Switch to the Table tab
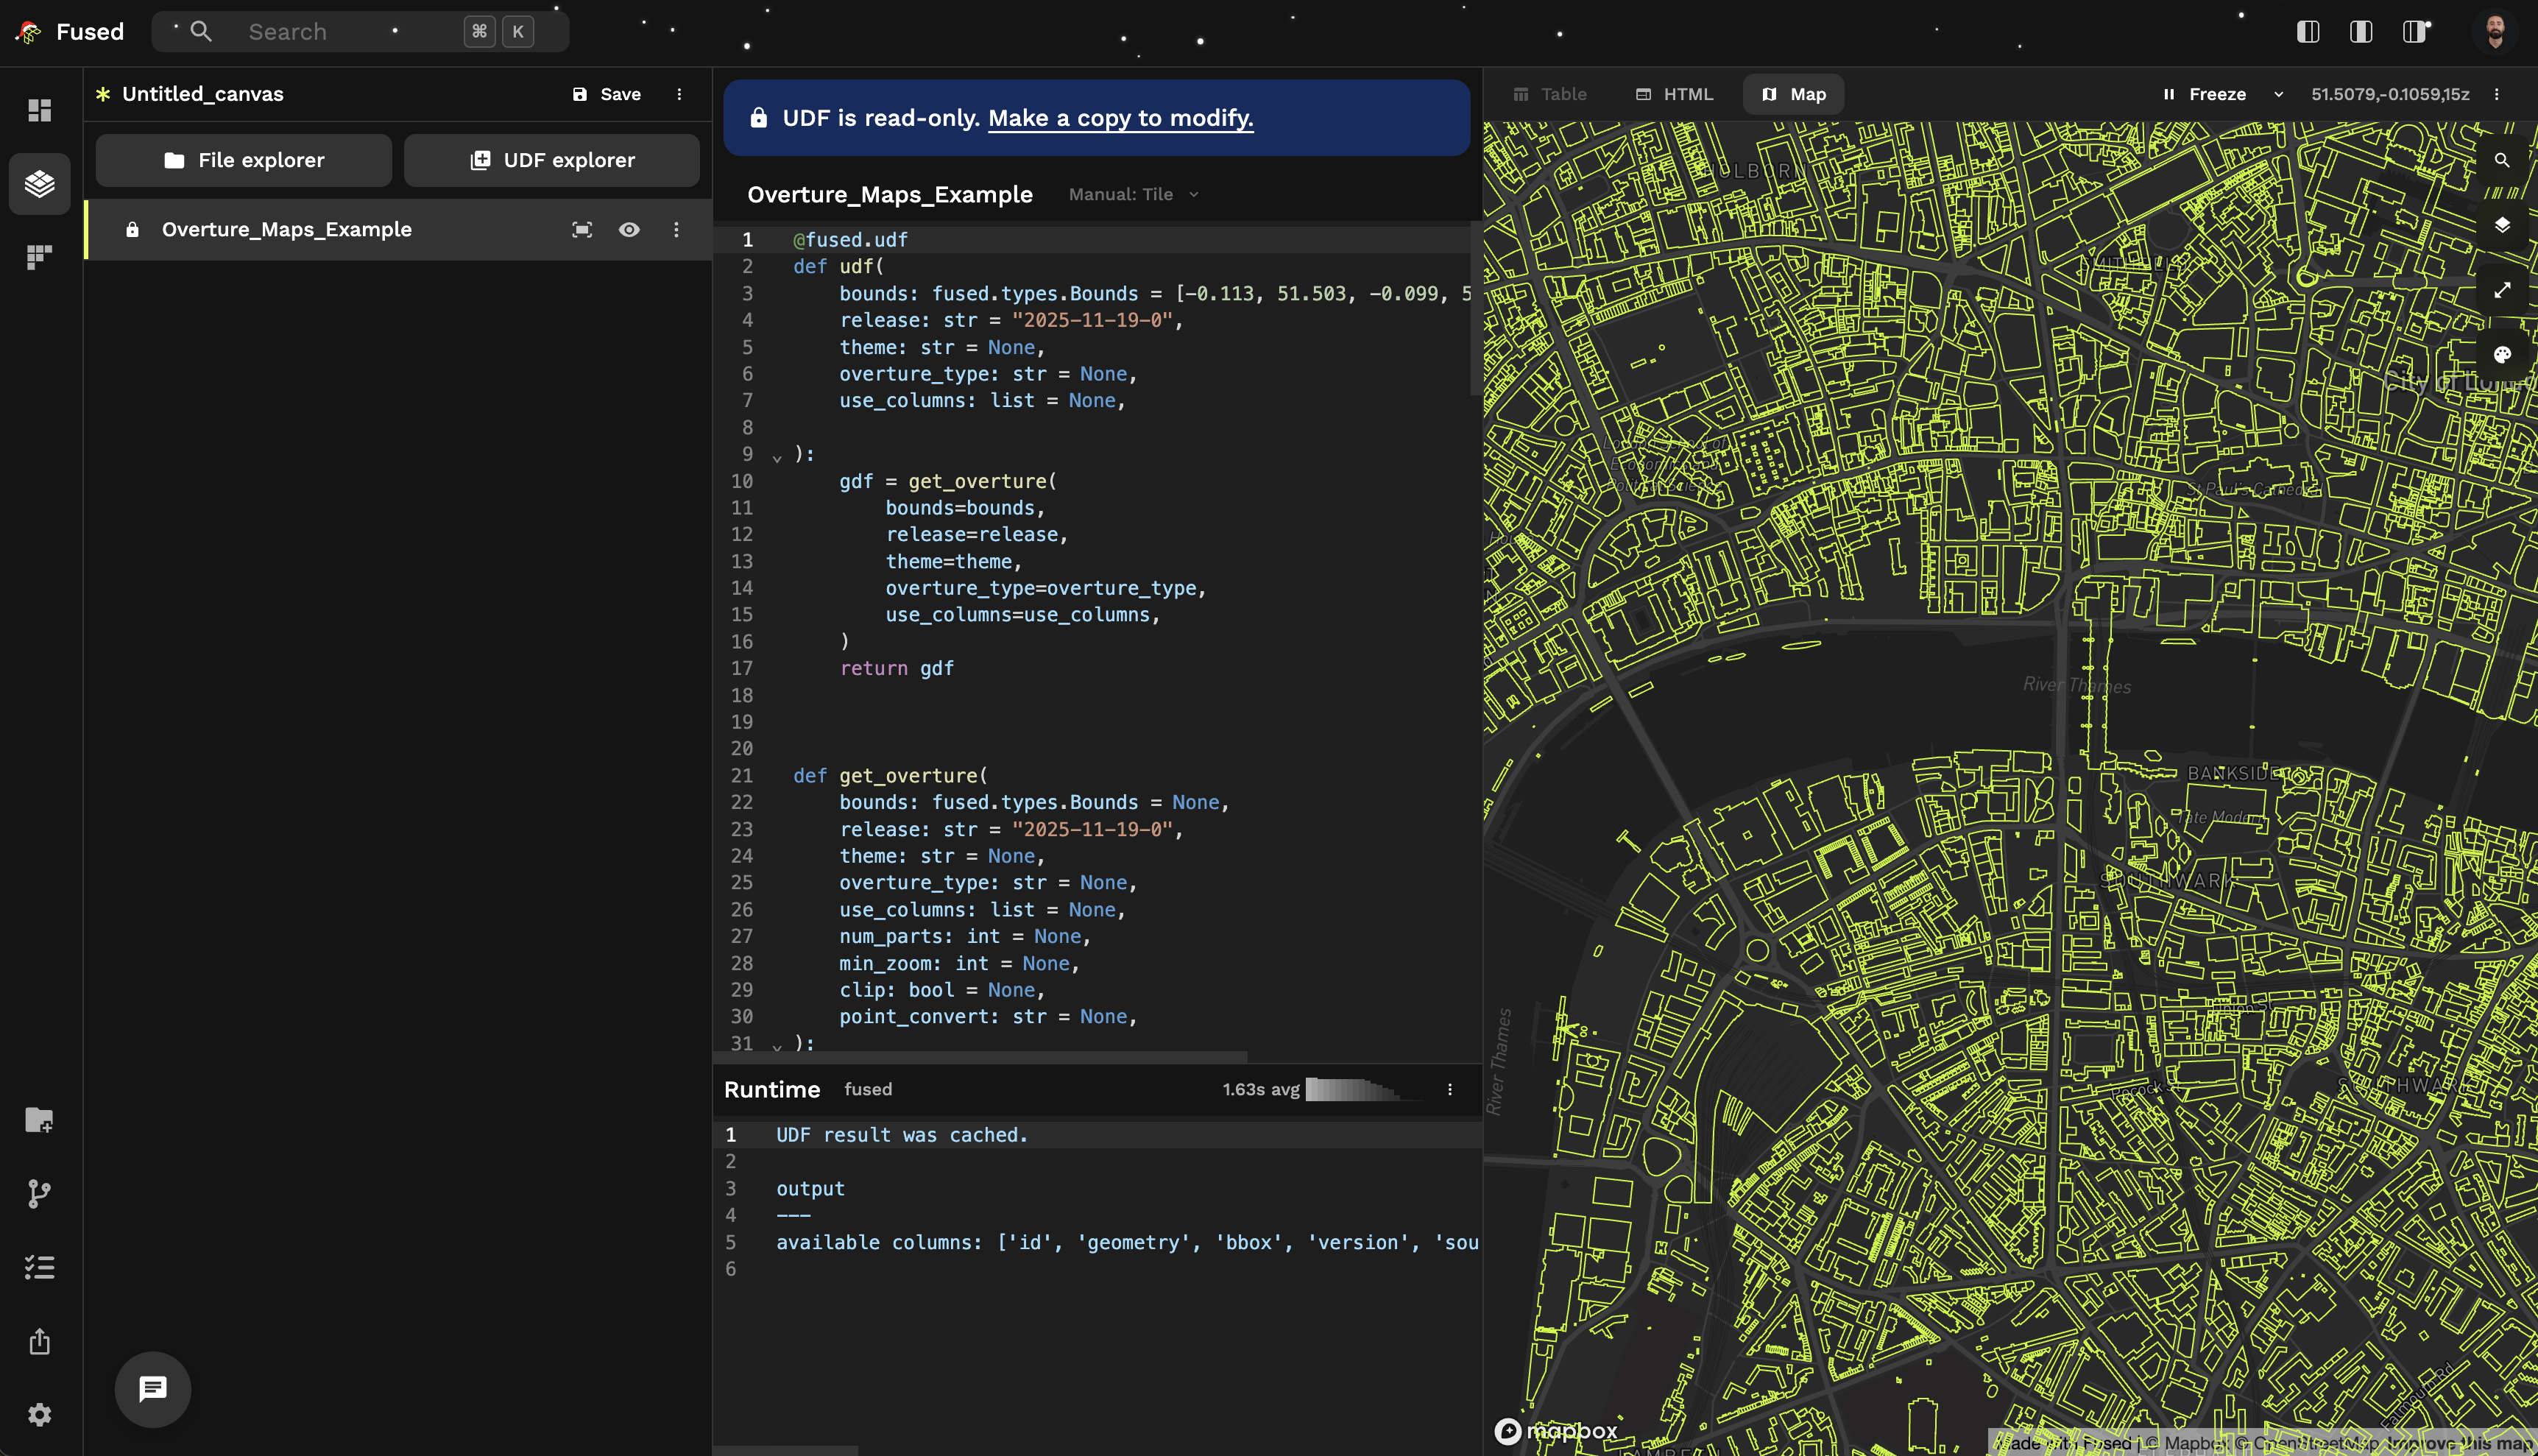This screenshot has width=2538, height=1456. point(1551,93)
